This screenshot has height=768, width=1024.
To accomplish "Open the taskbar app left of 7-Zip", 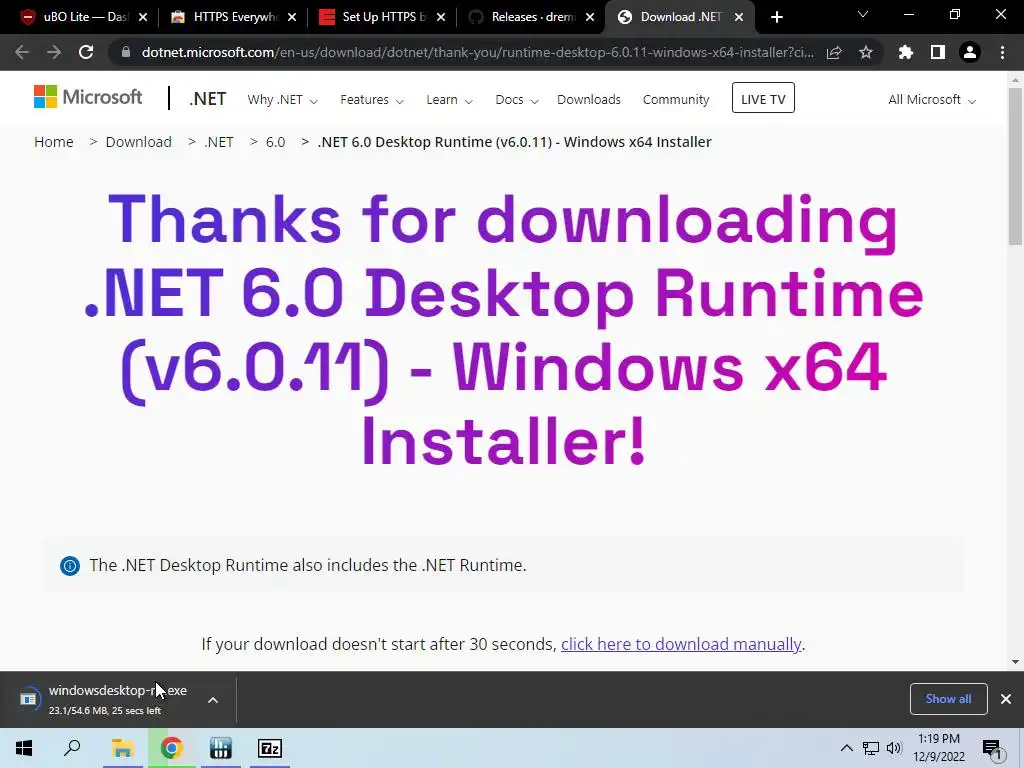I will click(221, 748).
